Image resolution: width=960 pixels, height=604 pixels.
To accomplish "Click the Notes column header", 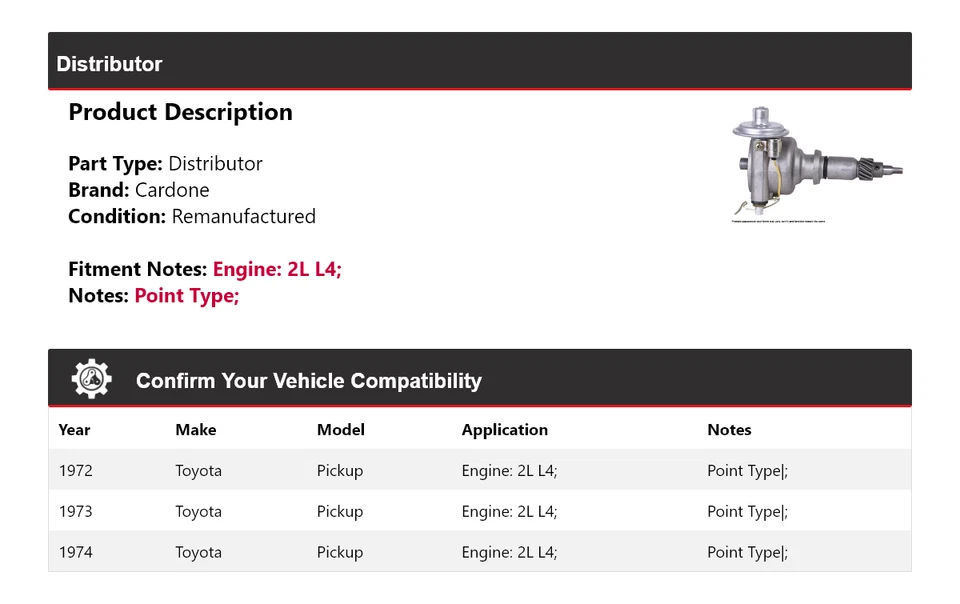I will pyautogui.click(x=729, y=430).
